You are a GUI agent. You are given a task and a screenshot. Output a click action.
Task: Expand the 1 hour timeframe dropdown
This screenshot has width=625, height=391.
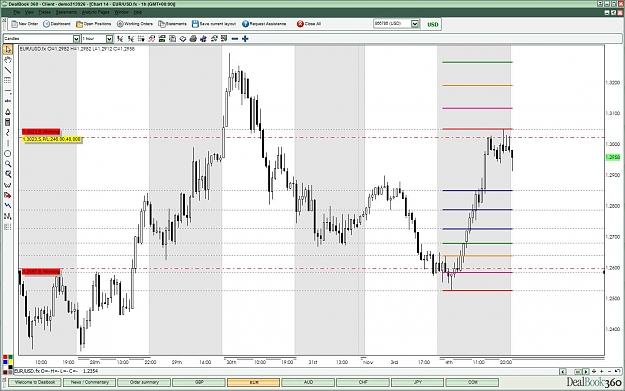[x=109, y=39]
